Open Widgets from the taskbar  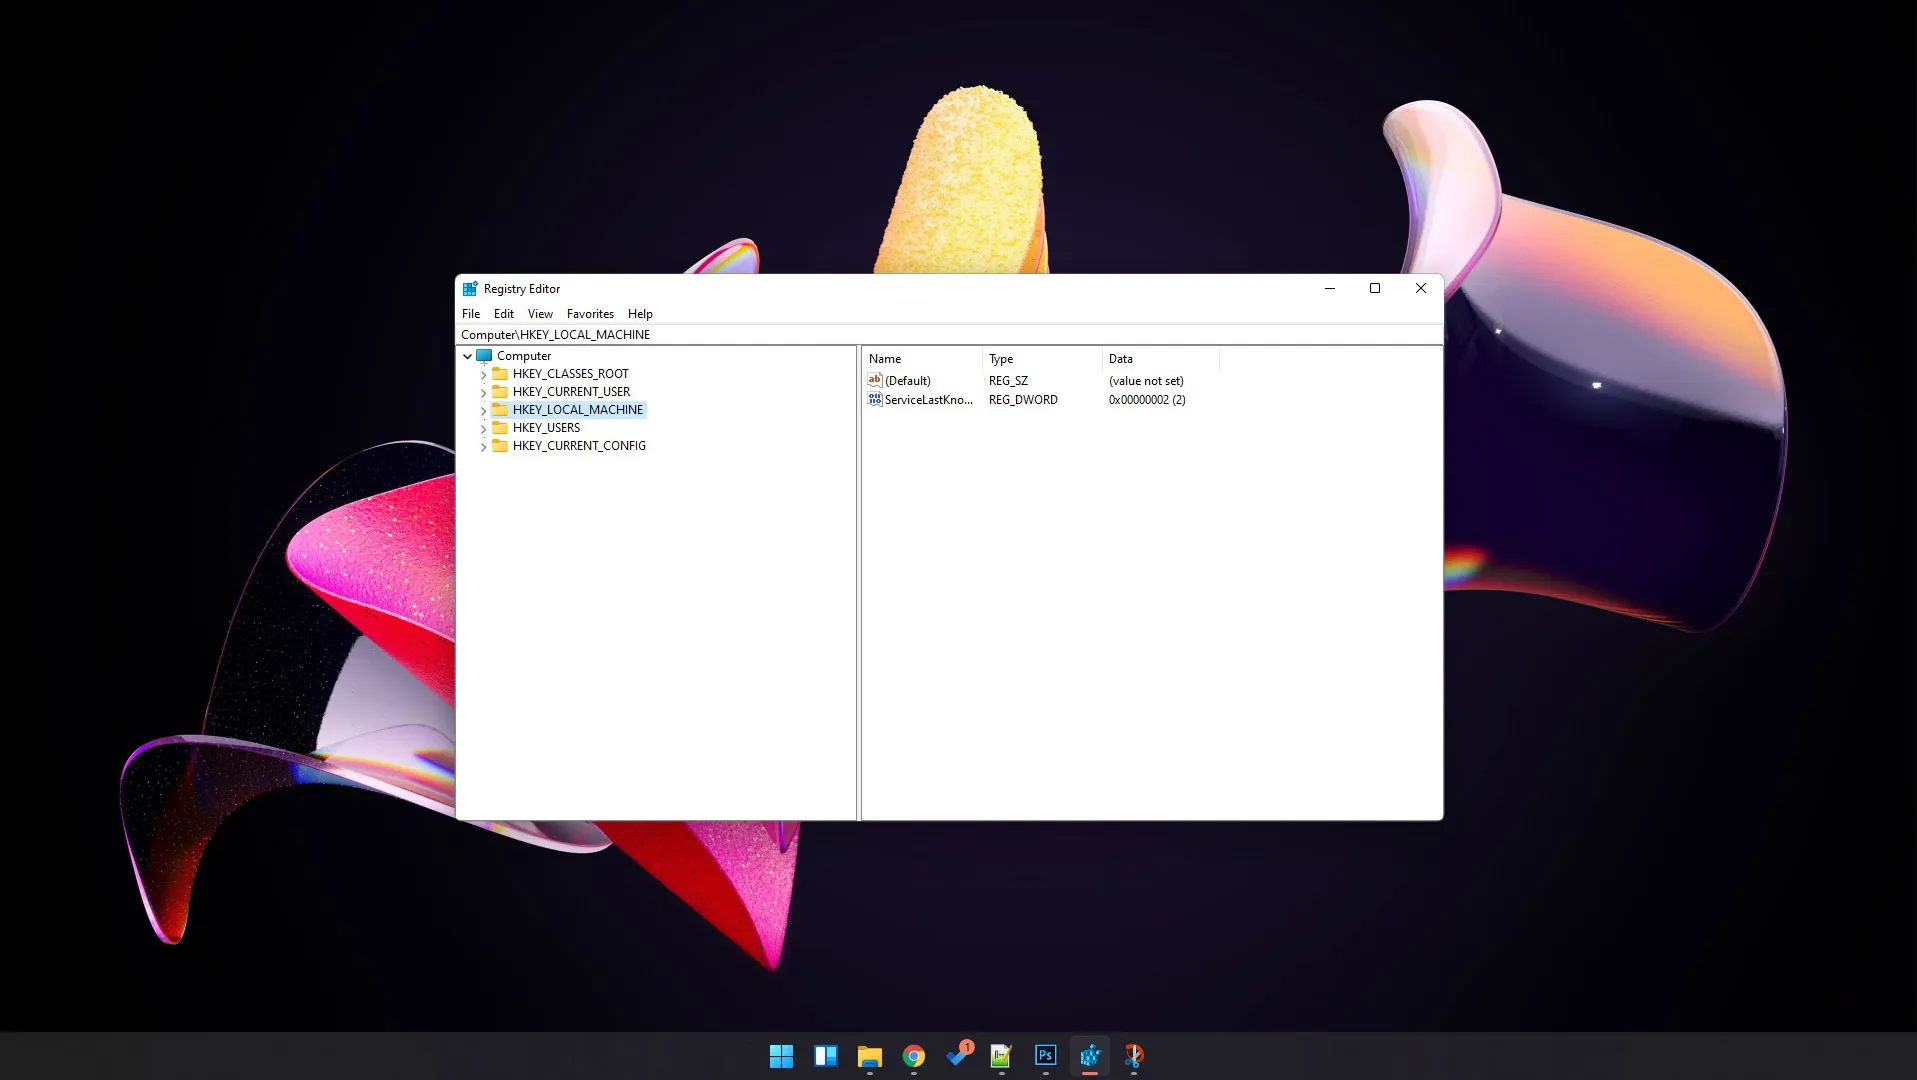(x=825, y=1056)
